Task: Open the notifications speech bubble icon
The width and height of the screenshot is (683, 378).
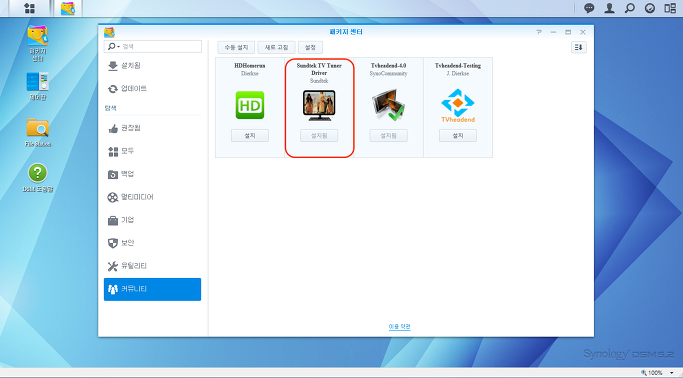Action: (x=589, y=8)
